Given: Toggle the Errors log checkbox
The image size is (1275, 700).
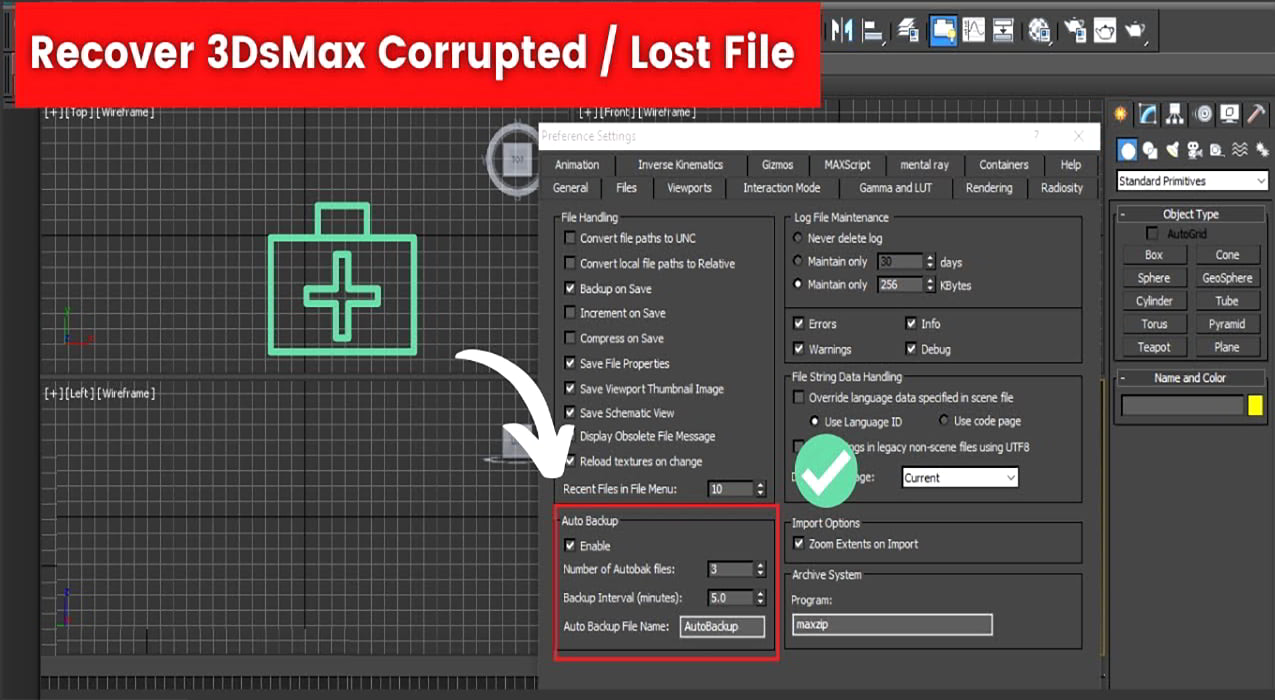Looking at the screenshot, I should click(799, 324).
